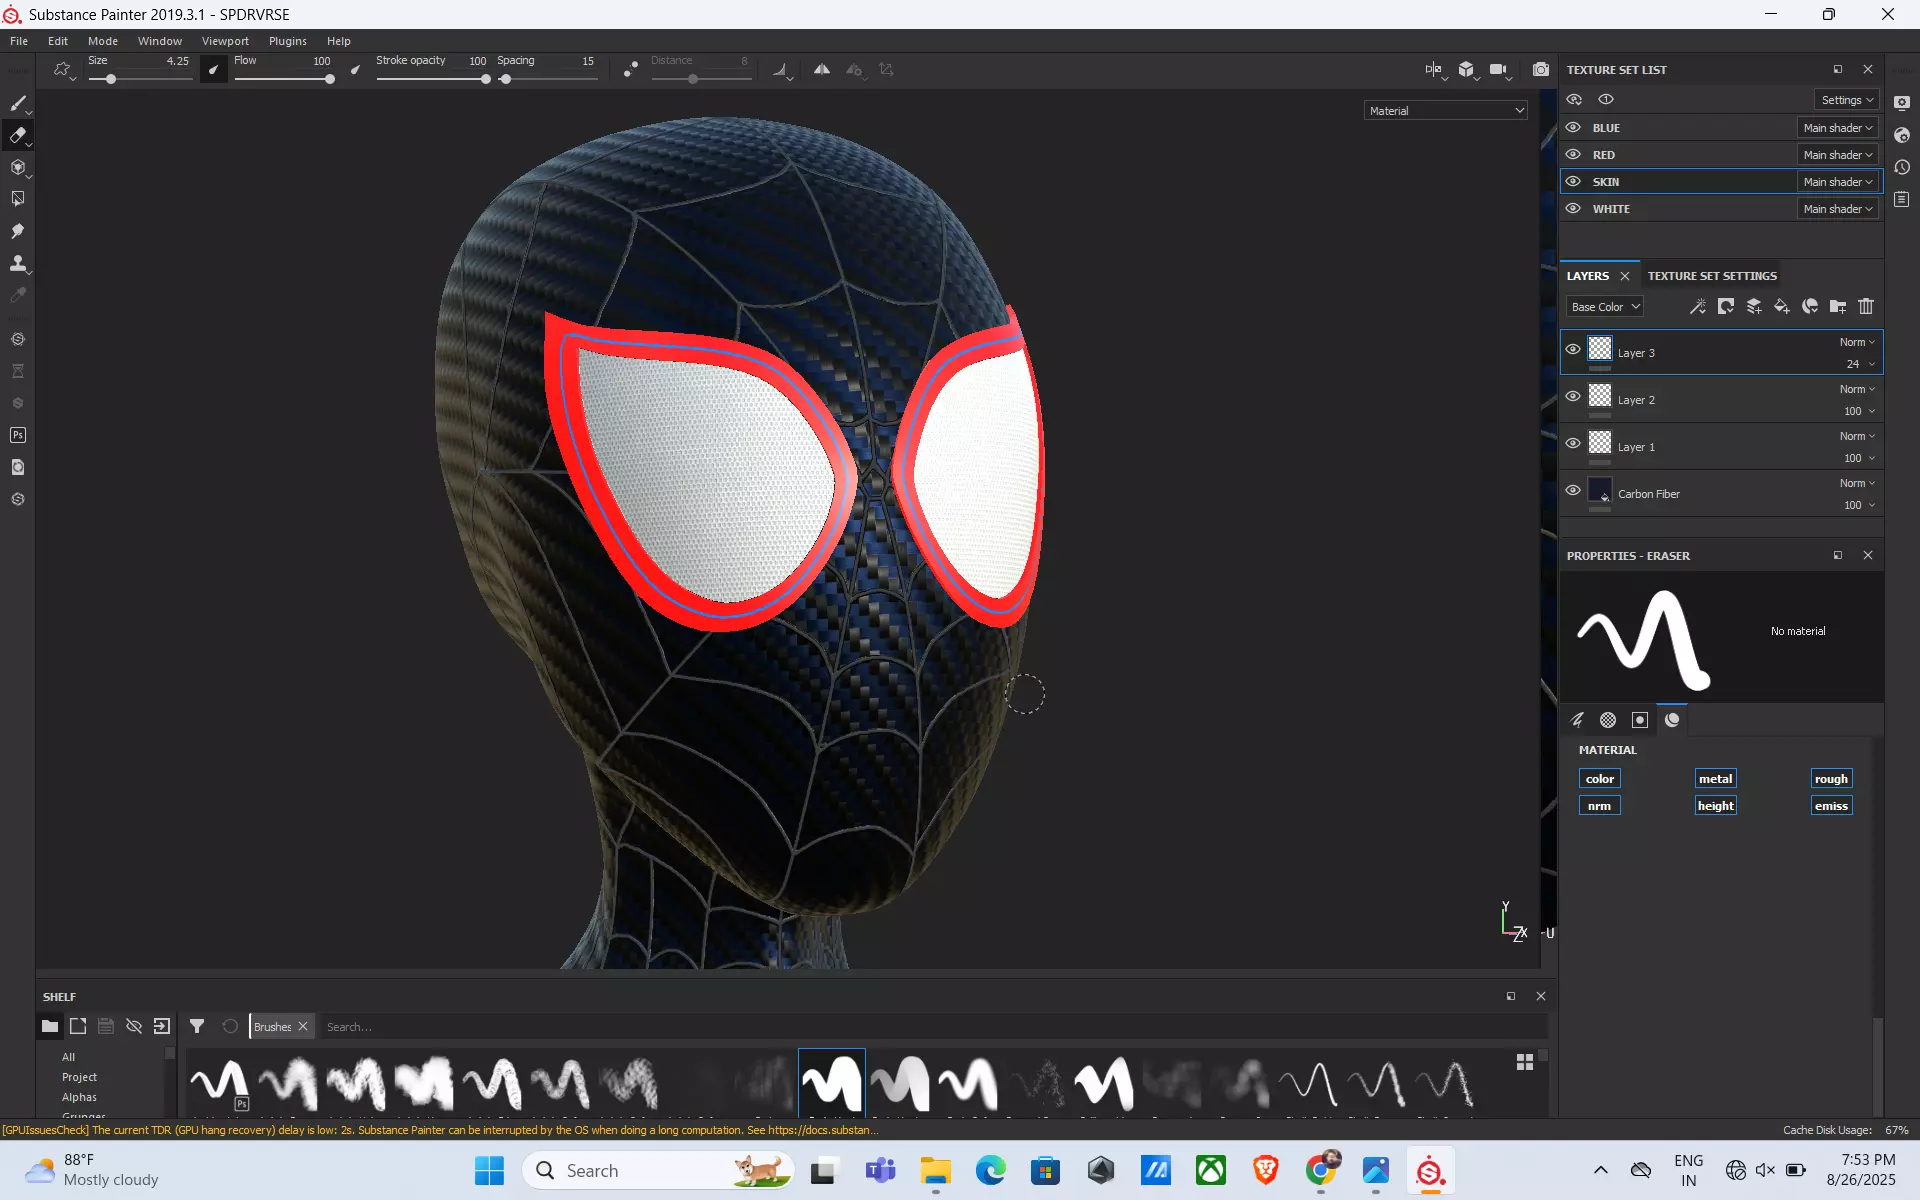Click the Flow slider handle

(x=329, y=79)
